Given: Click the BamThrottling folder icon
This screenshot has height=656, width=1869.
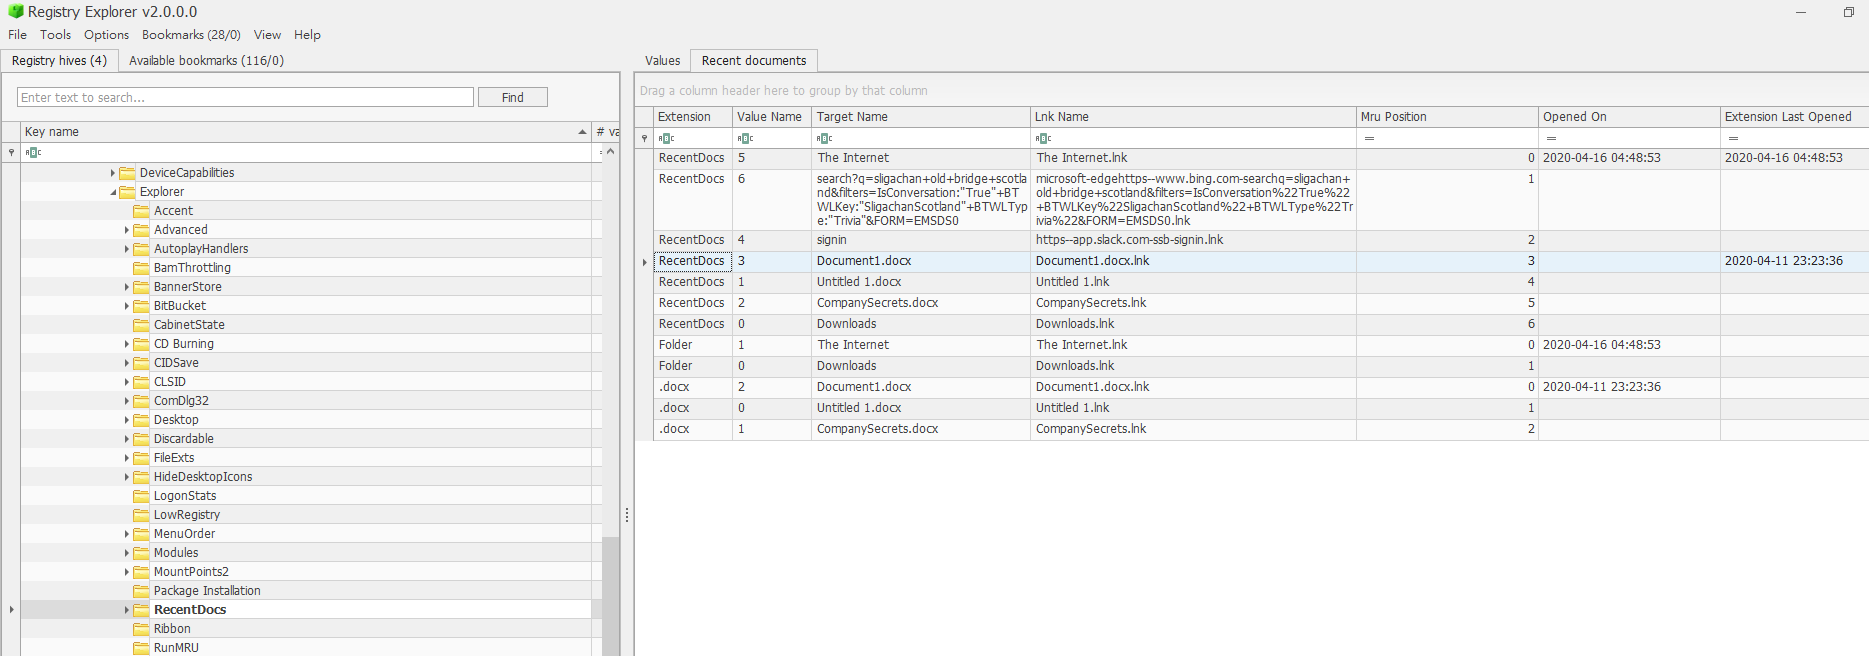Looking at the screenshot, I should click(x=141, y=268).
